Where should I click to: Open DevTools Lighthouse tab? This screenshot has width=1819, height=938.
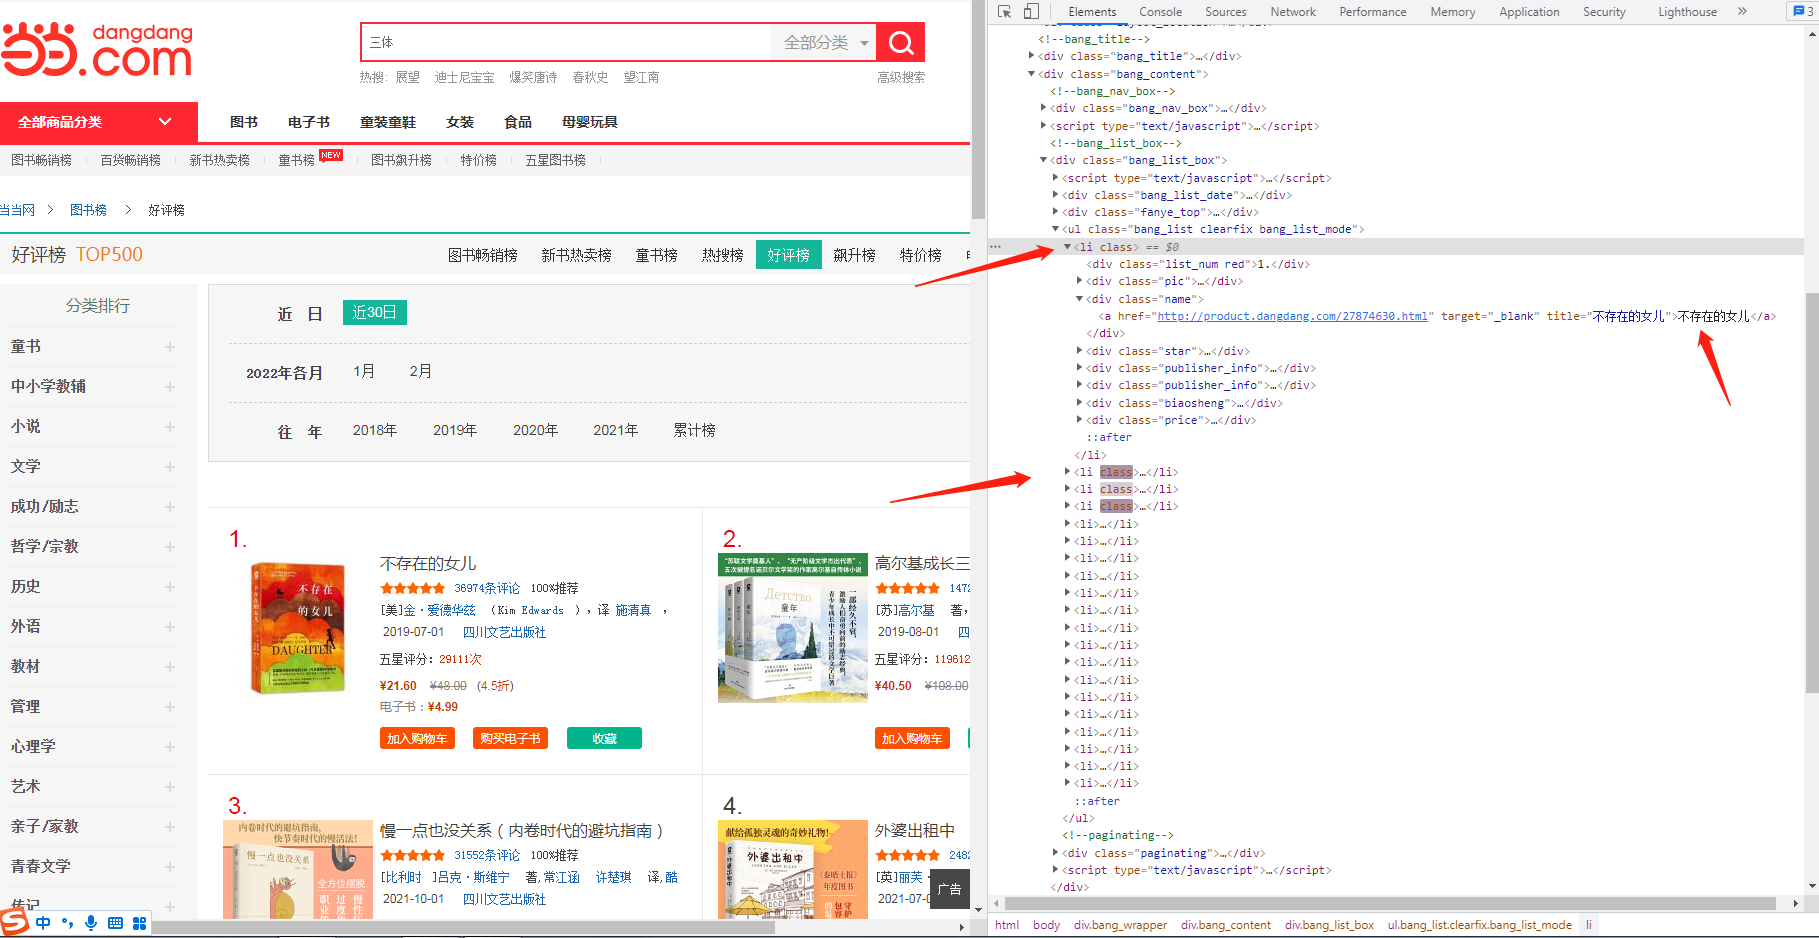point(1687,12)
